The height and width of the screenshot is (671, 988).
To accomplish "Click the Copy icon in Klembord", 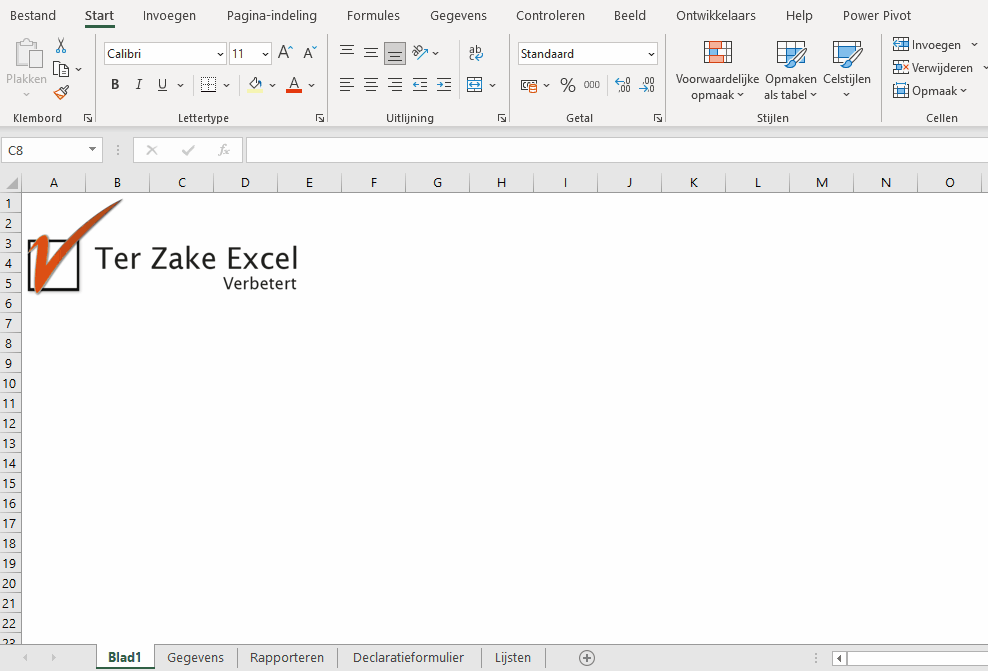I will point(61,69).
